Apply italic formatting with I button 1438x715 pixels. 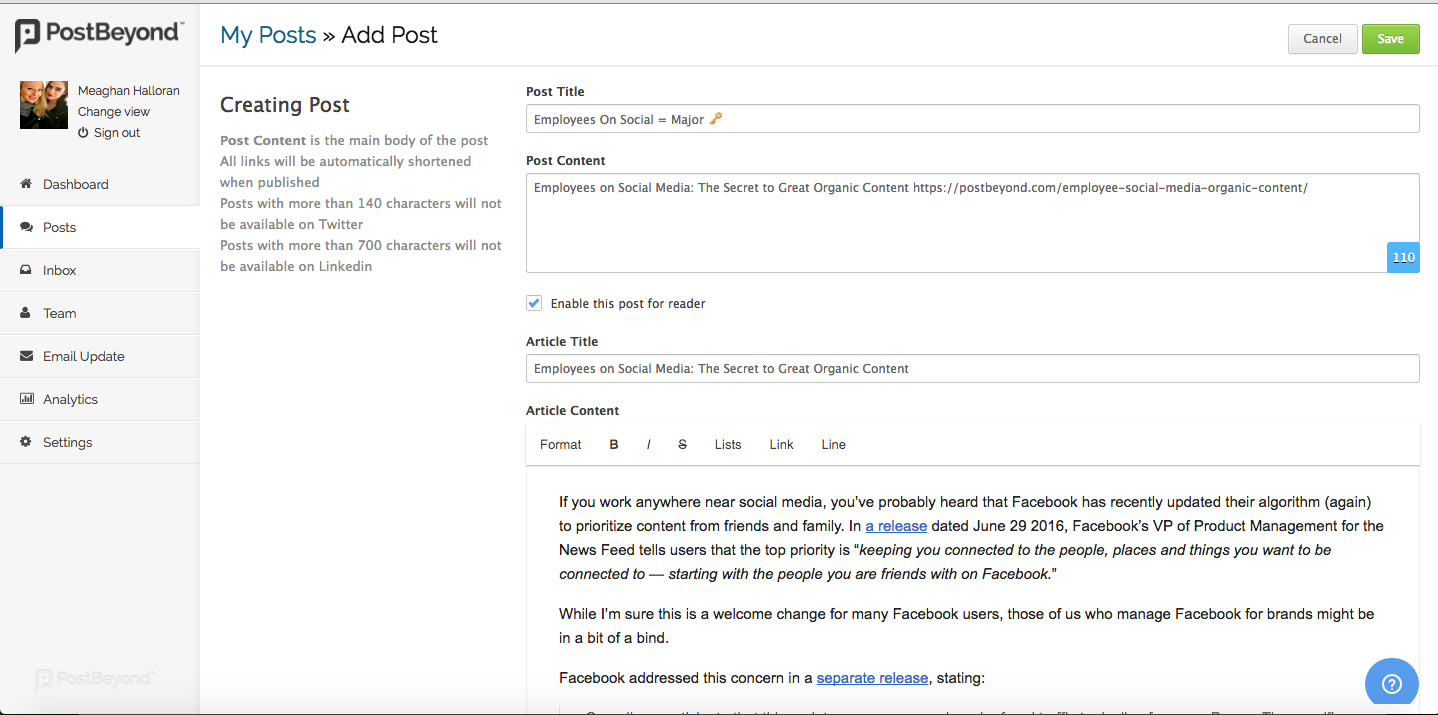click(648, 445)
